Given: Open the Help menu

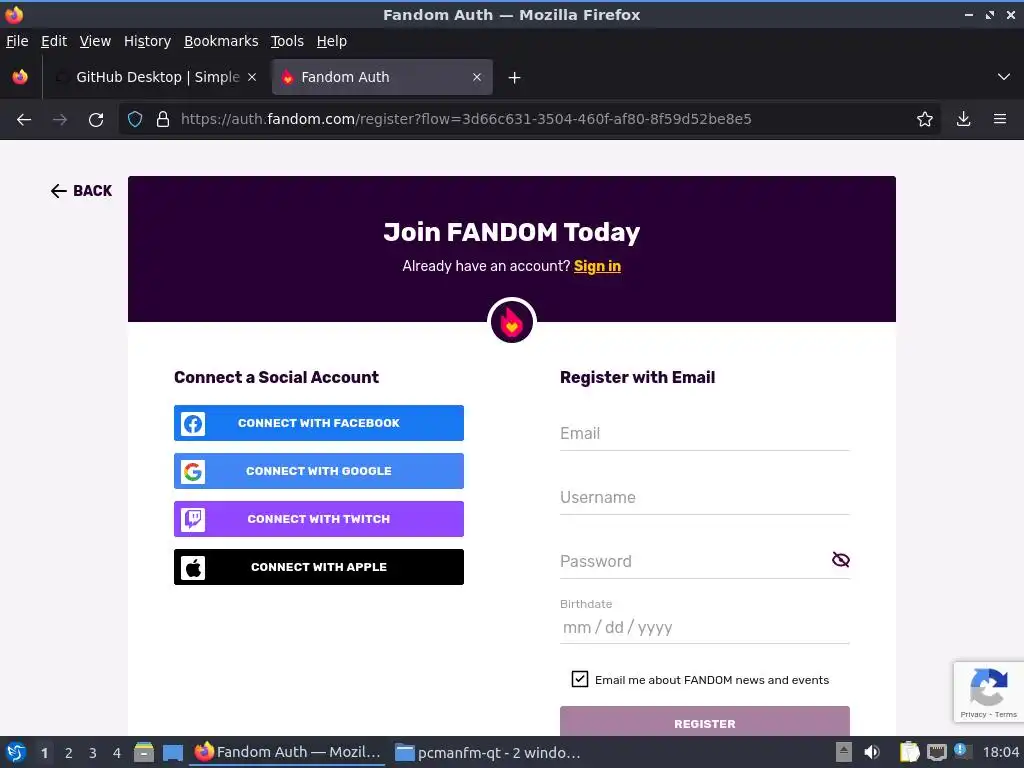Looking at the screenshot, I should point(332,41).
